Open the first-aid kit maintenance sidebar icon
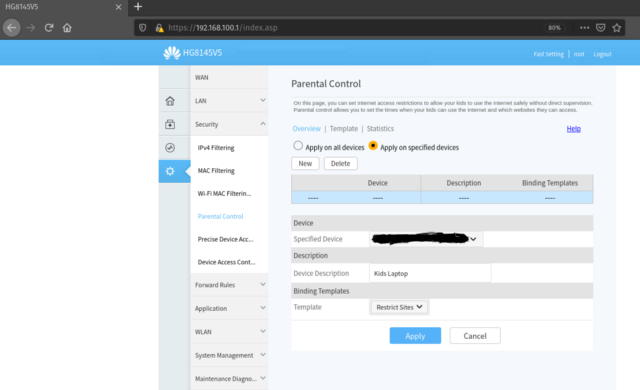The width and height of the screenshot is (640, 390). click(x=170, y=124)
